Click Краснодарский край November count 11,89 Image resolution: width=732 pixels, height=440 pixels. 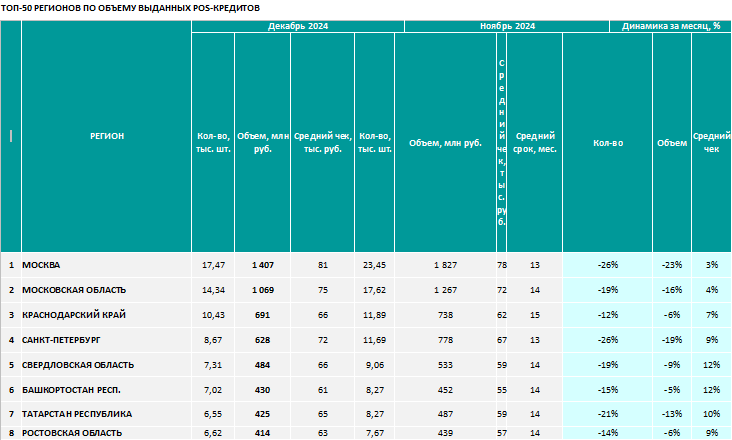[x=374, y=315]
